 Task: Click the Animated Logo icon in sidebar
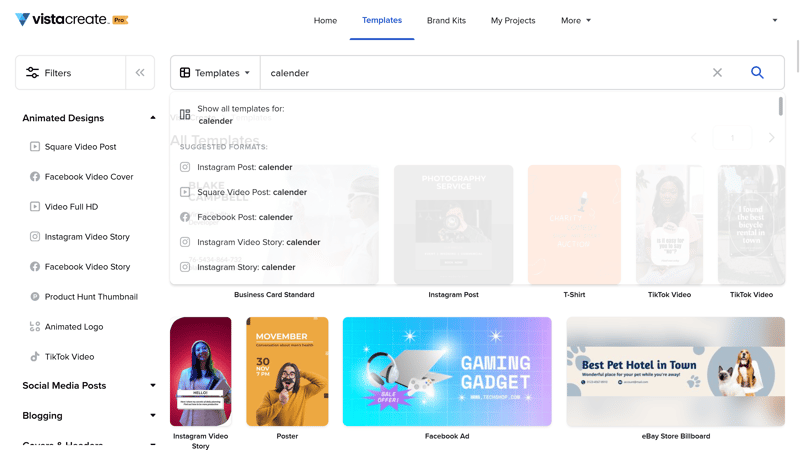pyautogui.click(x=35, y=327)
